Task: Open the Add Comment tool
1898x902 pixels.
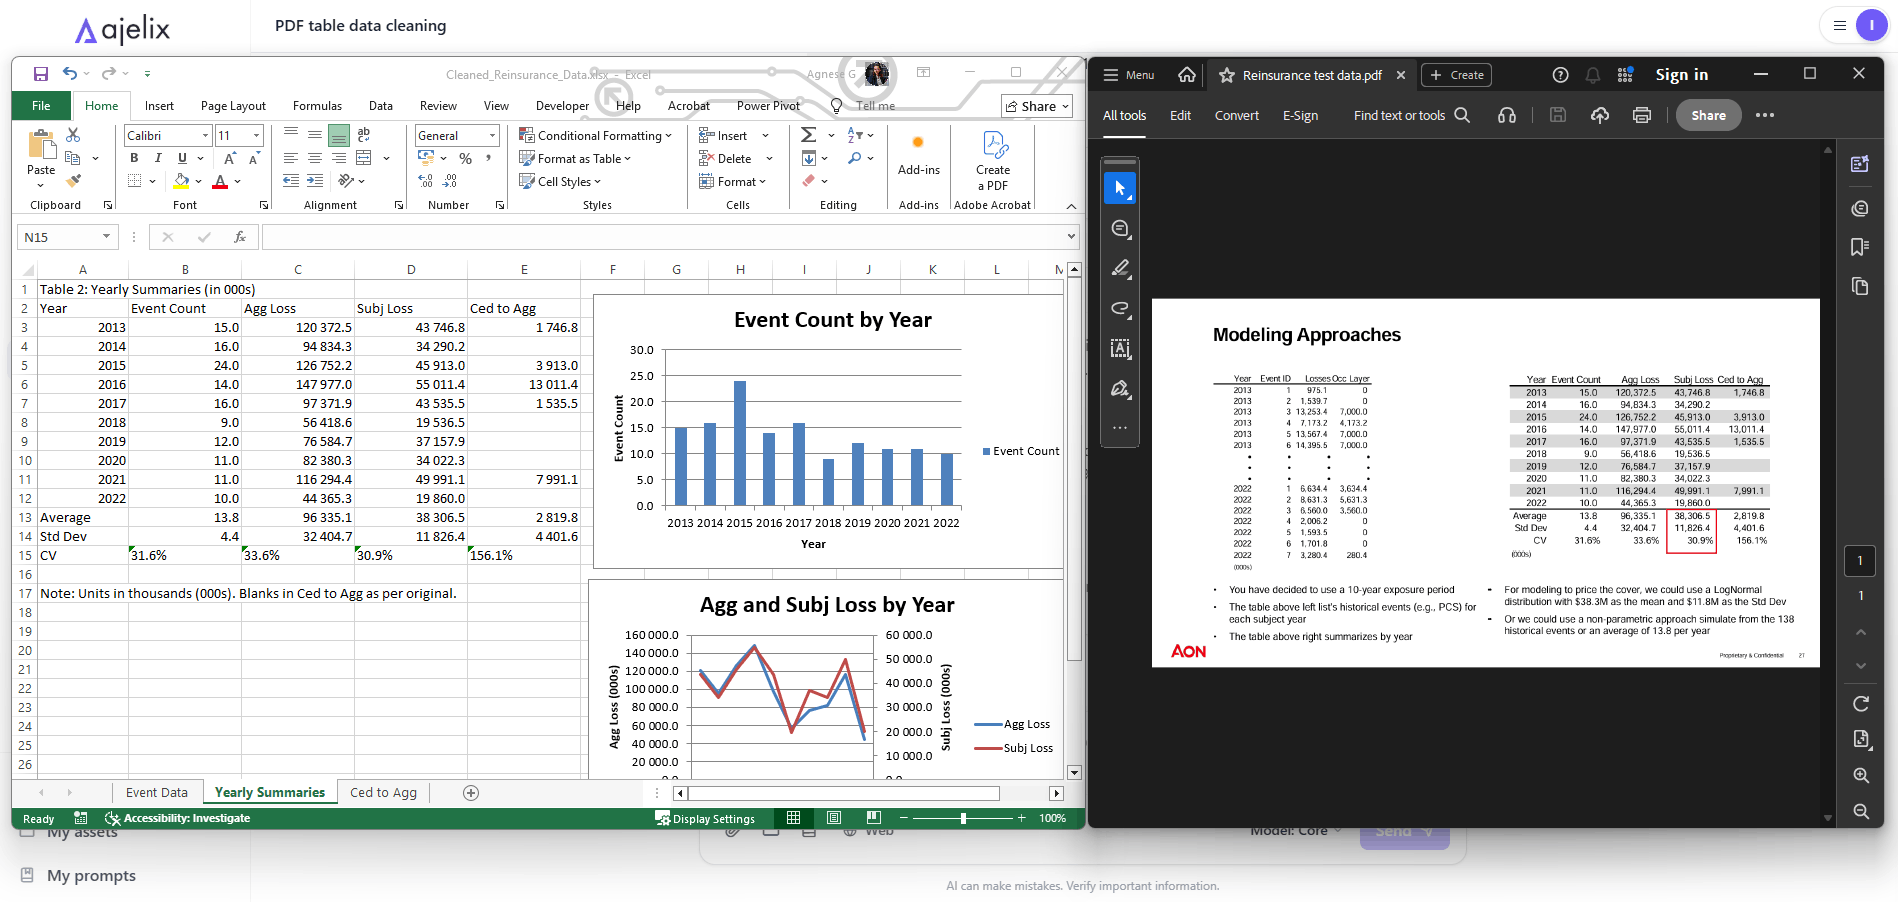Action: tap(1120, 227)
